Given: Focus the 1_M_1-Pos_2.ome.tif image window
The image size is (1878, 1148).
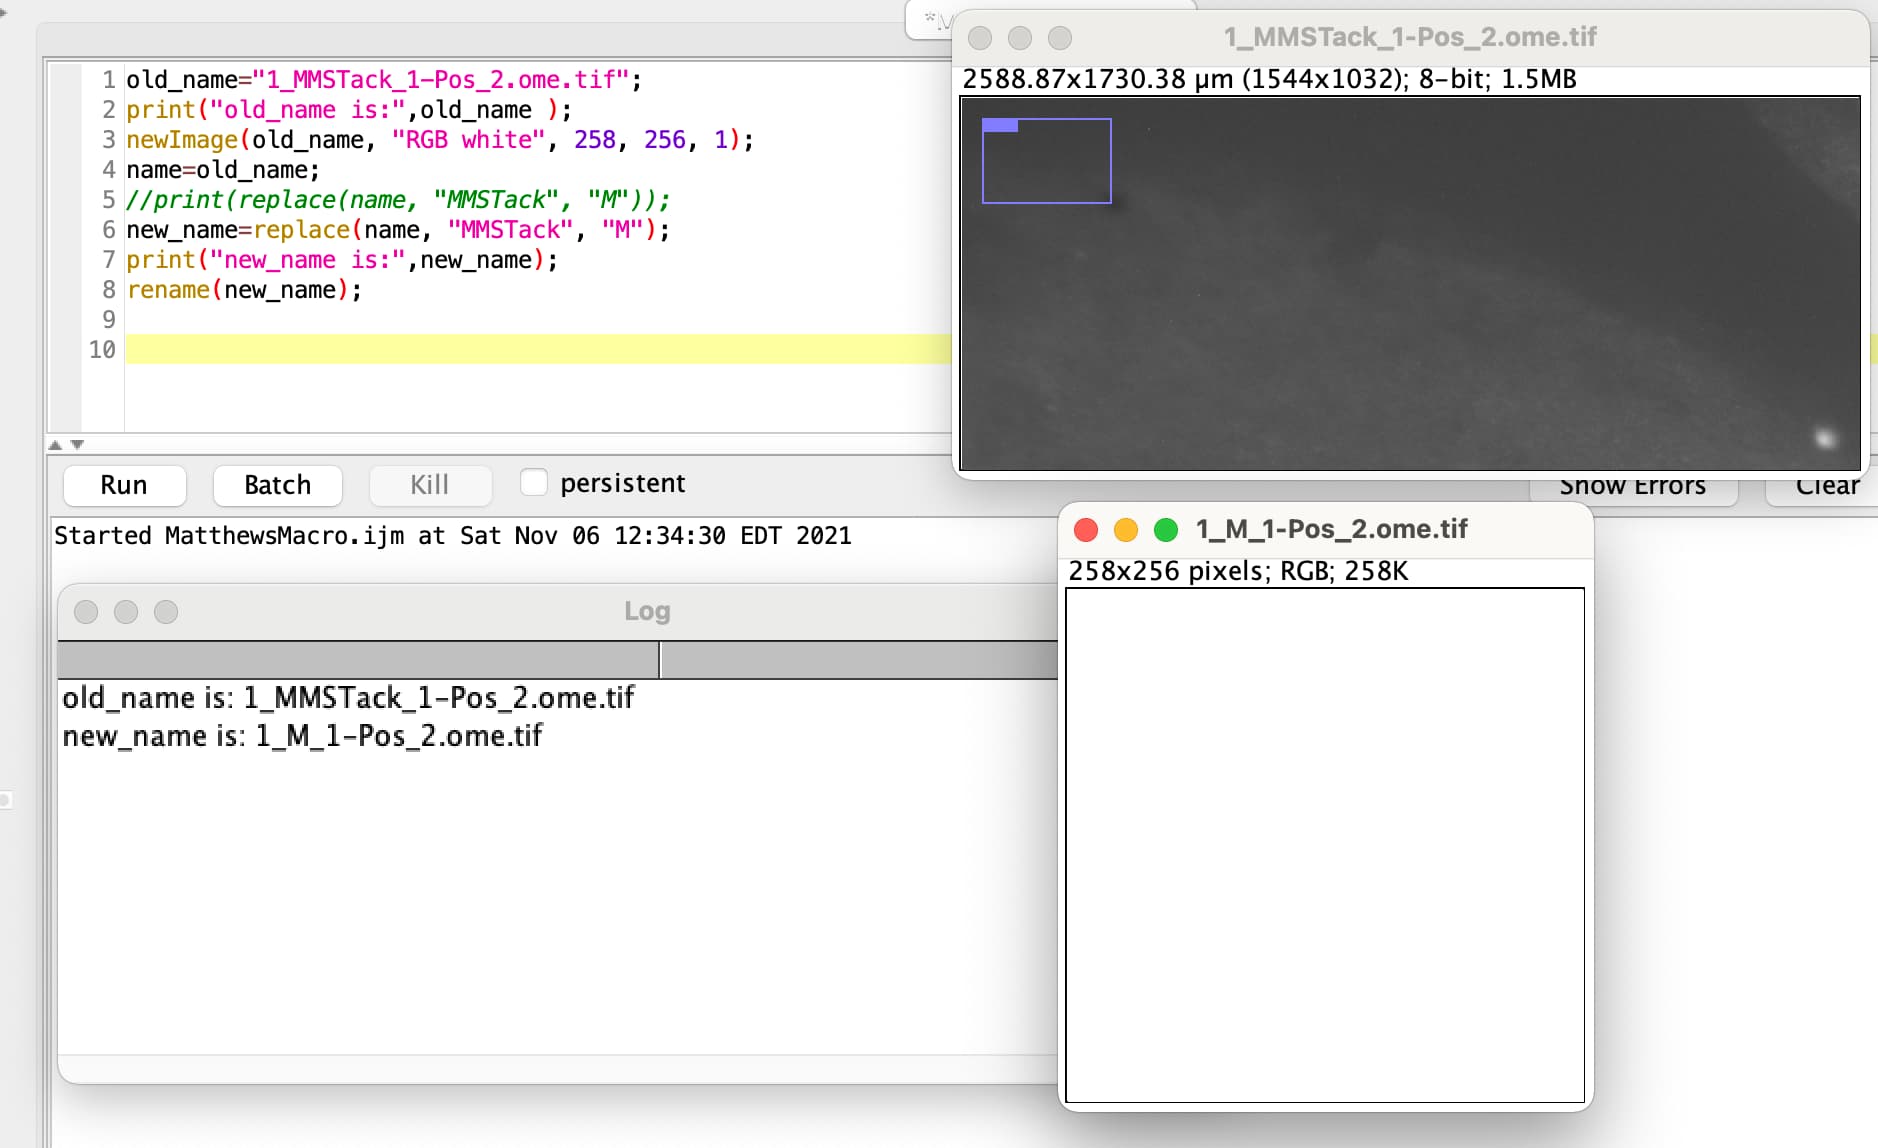Looking at the screenshot, I should coord(1330,529).
